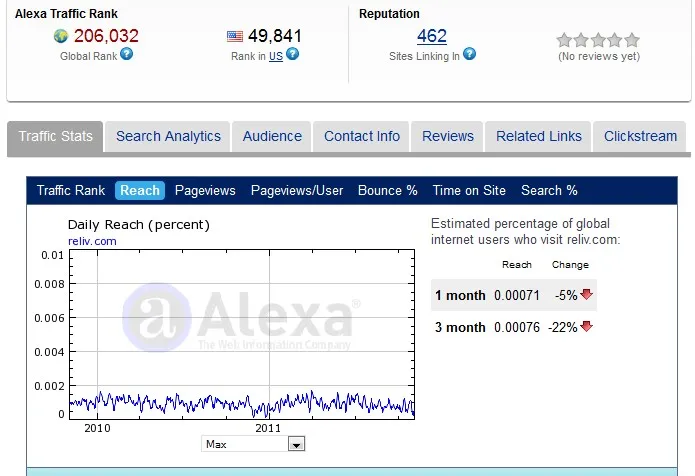The width and height of the screenshot is (695, 476).
Task: Click the 49,841 US rank number
Action: [275, 36]
